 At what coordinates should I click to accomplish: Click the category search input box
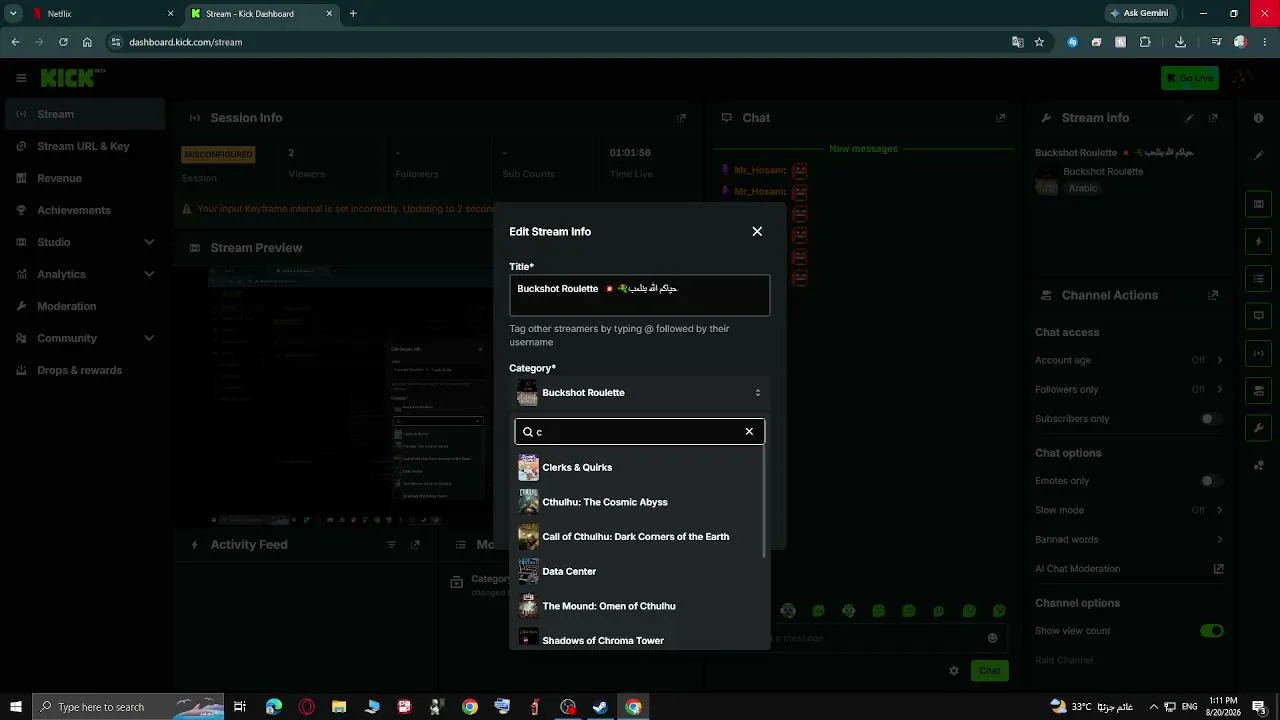pyautogui.click(x=639, y=432)
